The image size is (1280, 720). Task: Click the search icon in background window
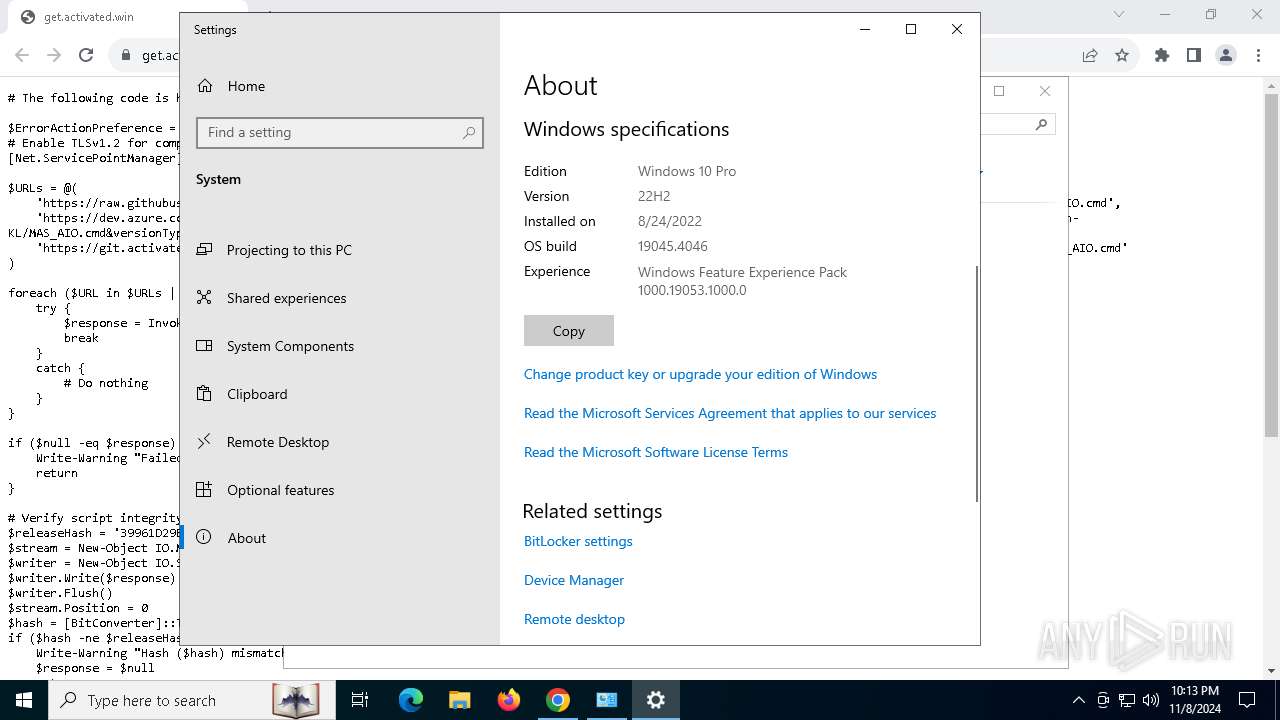pyautogui.click(x=1041, y=125)
